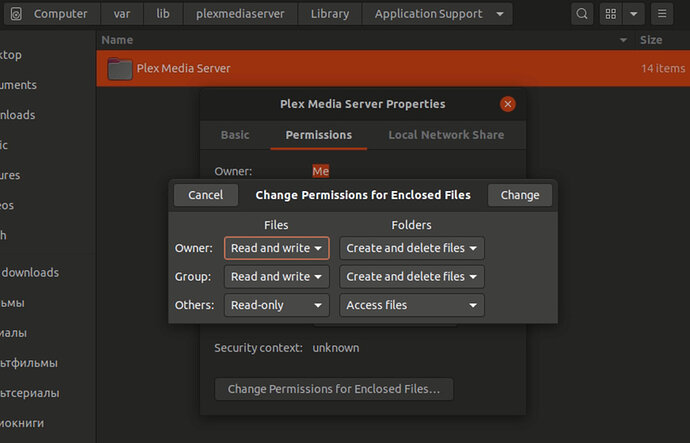Switch to the Basic tab

tap(235, 135)
